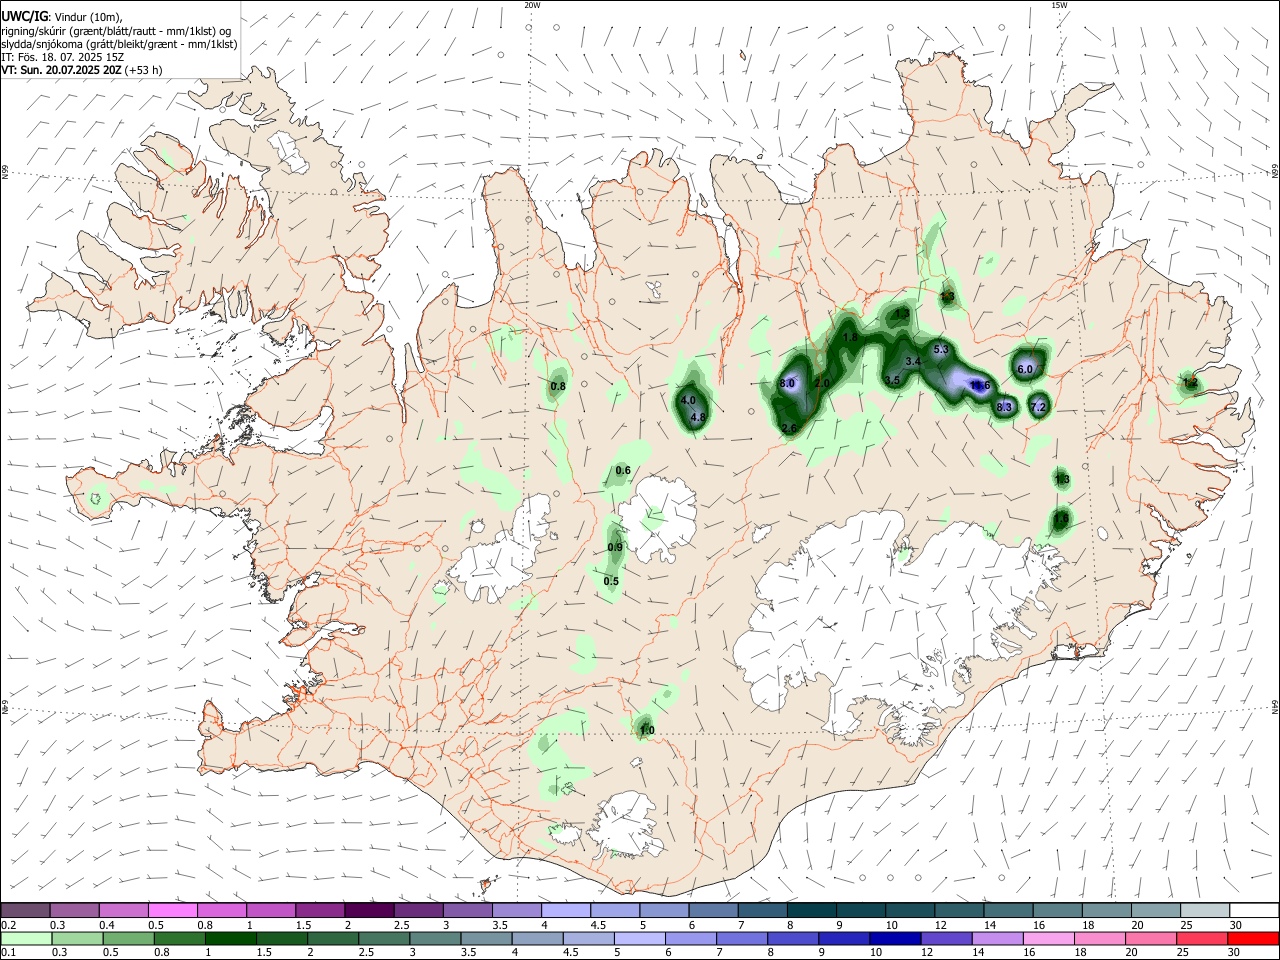Viewport: 1280px width, 960px height.
Task: Choose the violet 12 mm rain swatch
Action: [946, 938]
